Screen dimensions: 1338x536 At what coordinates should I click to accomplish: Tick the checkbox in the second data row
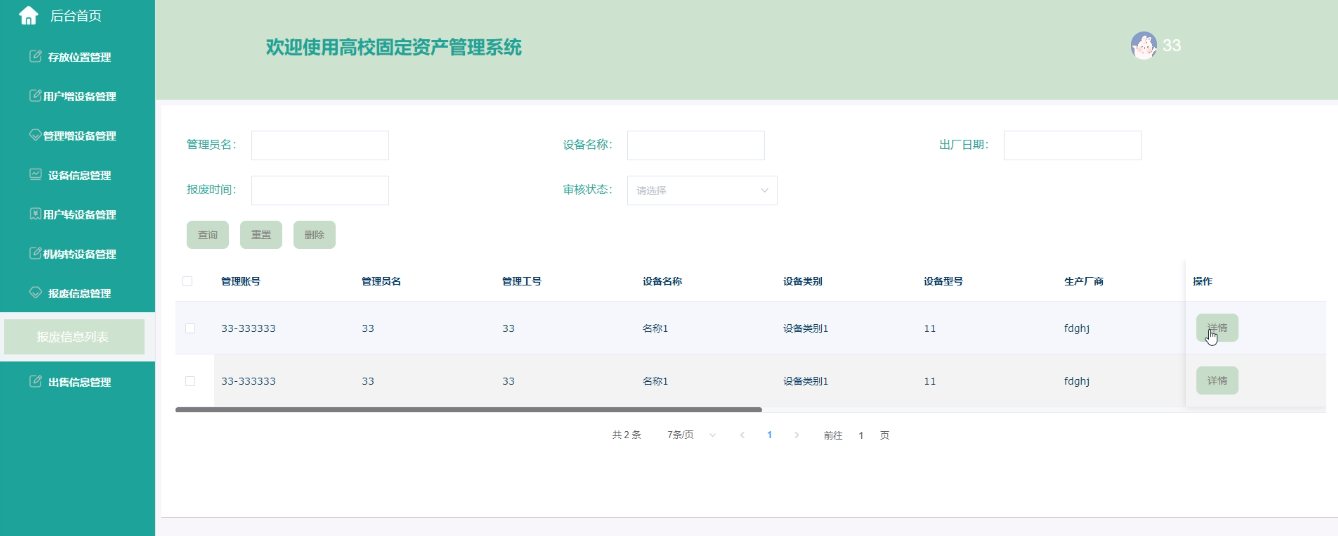pyautogui.click(x=190, y=381)
